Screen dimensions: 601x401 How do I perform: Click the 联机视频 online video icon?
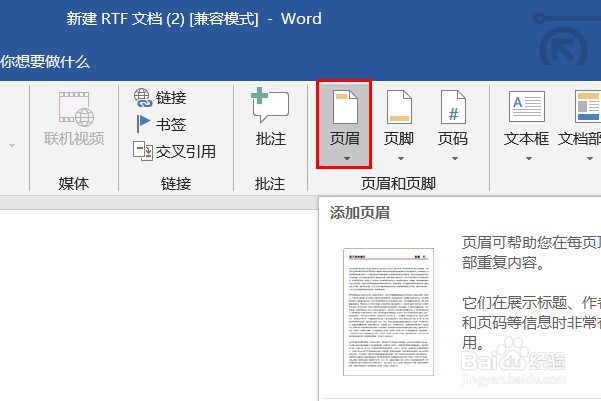point(76,109)
